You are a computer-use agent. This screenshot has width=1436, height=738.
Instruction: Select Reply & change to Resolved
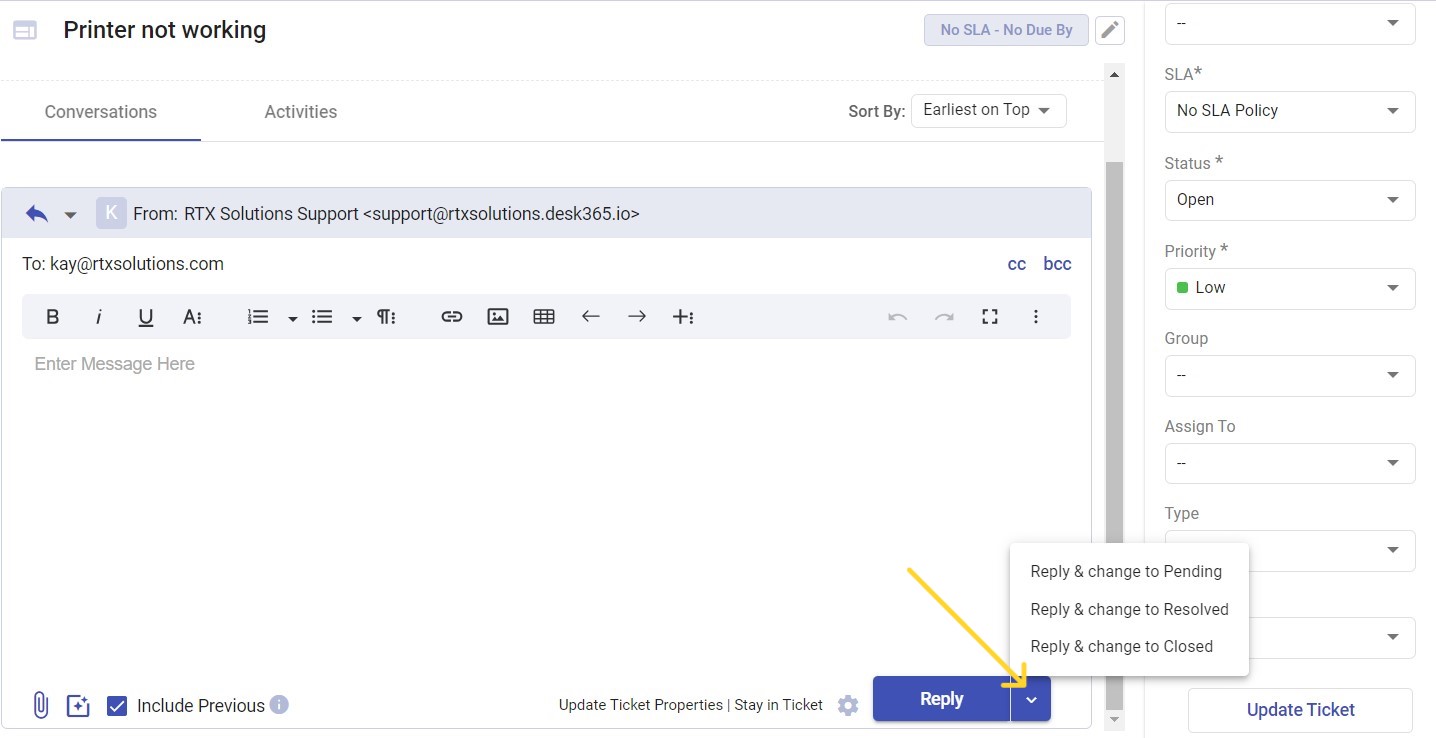point(1129,608)
